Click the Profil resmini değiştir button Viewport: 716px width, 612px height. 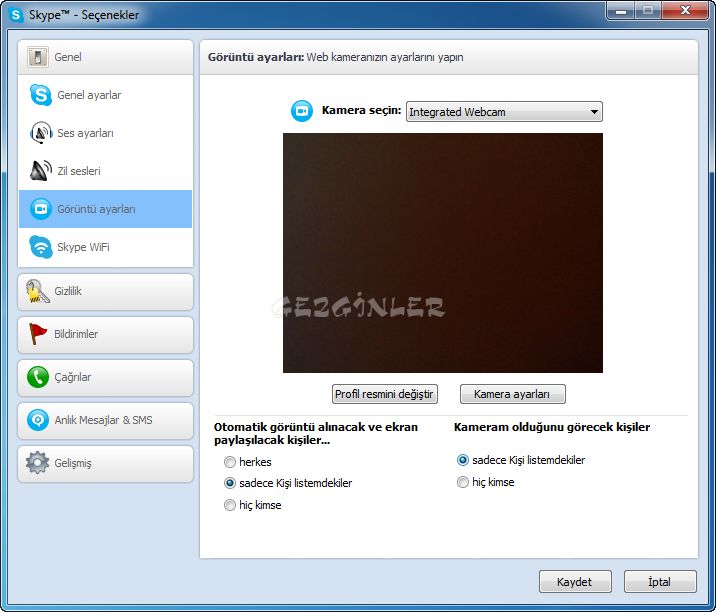click(x=384, y=394)
